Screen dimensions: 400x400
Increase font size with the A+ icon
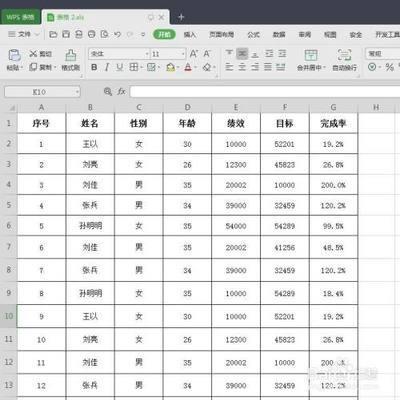[194, 53]
